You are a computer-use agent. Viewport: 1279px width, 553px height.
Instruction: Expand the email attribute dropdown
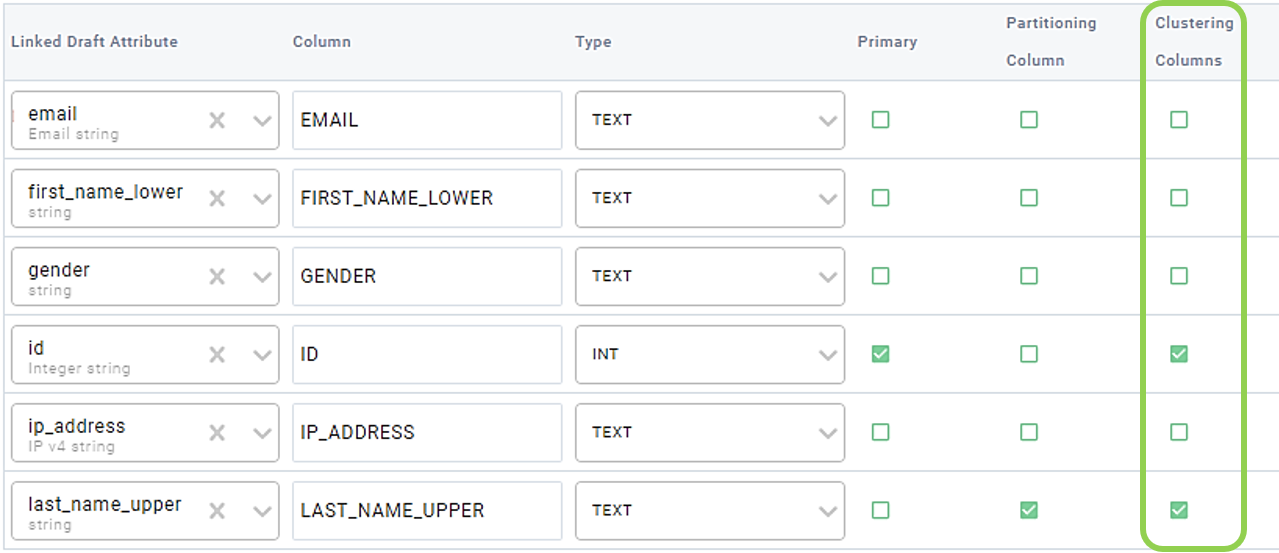point(262,120)
